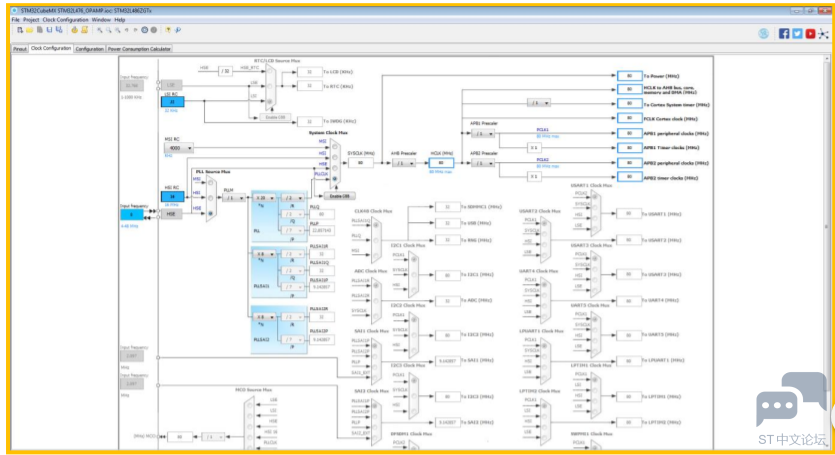Open the APB1 Prescaler dropdown
This screenshot has height=455, width=835.
click(484, 134)
